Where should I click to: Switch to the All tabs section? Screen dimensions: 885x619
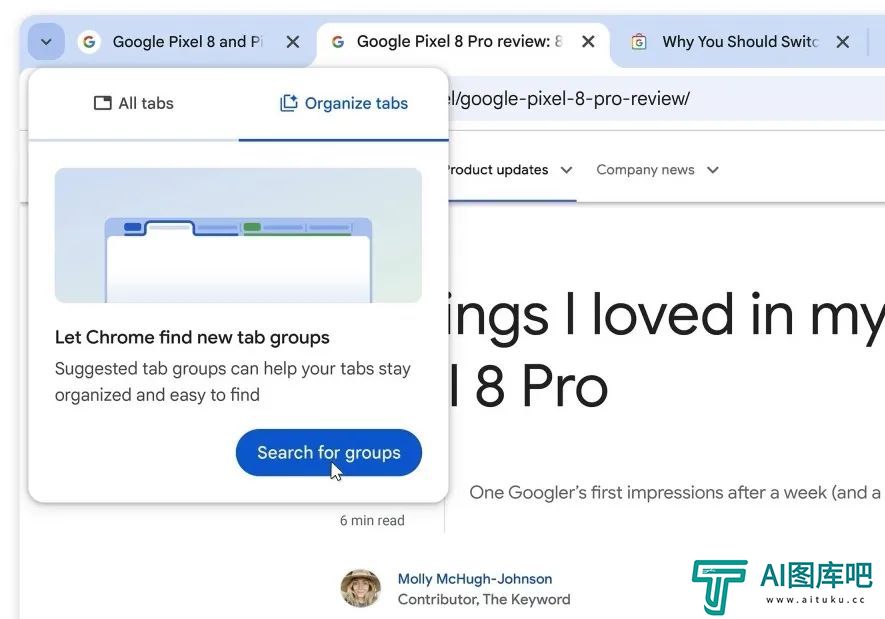tap(134, 104)
